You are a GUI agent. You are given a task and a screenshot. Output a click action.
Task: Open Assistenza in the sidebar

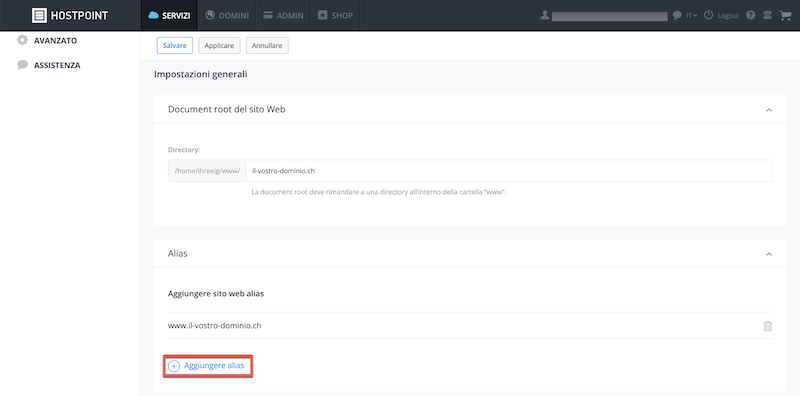coord(57,65)
